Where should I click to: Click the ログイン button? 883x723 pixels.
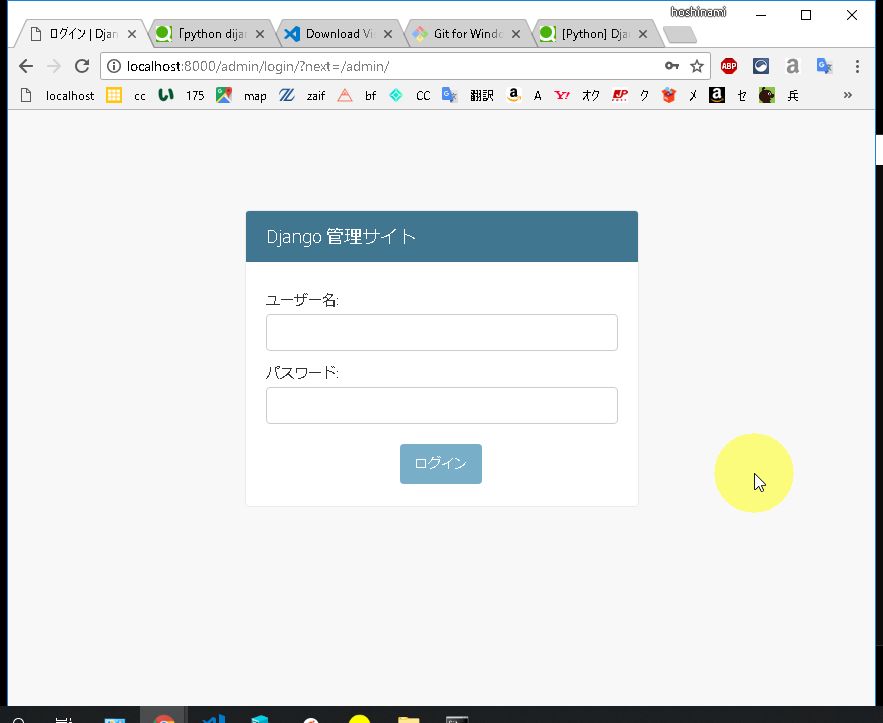[x=440, y=464]
